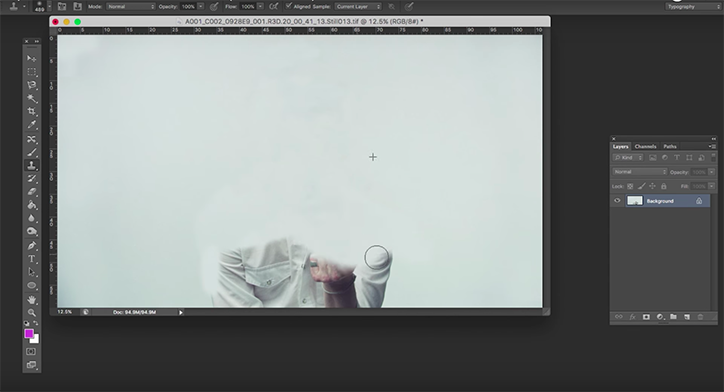Viewport: 724px width, 392px height.
Task: Add a layer mask
Action: (646, 317)
